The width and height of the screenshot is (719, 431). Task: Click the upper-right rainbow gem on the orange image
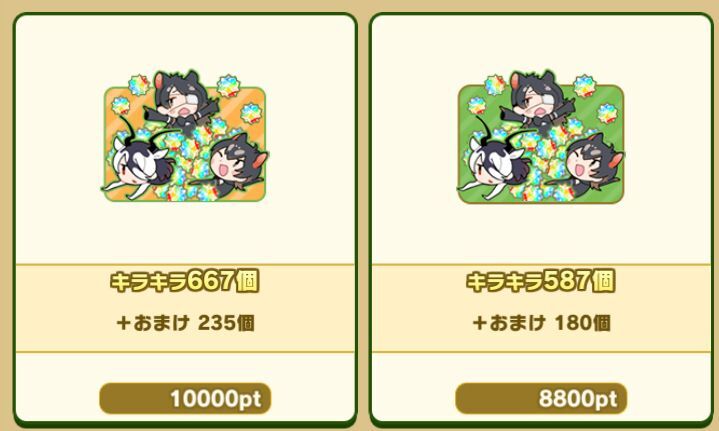coord(228,86)
